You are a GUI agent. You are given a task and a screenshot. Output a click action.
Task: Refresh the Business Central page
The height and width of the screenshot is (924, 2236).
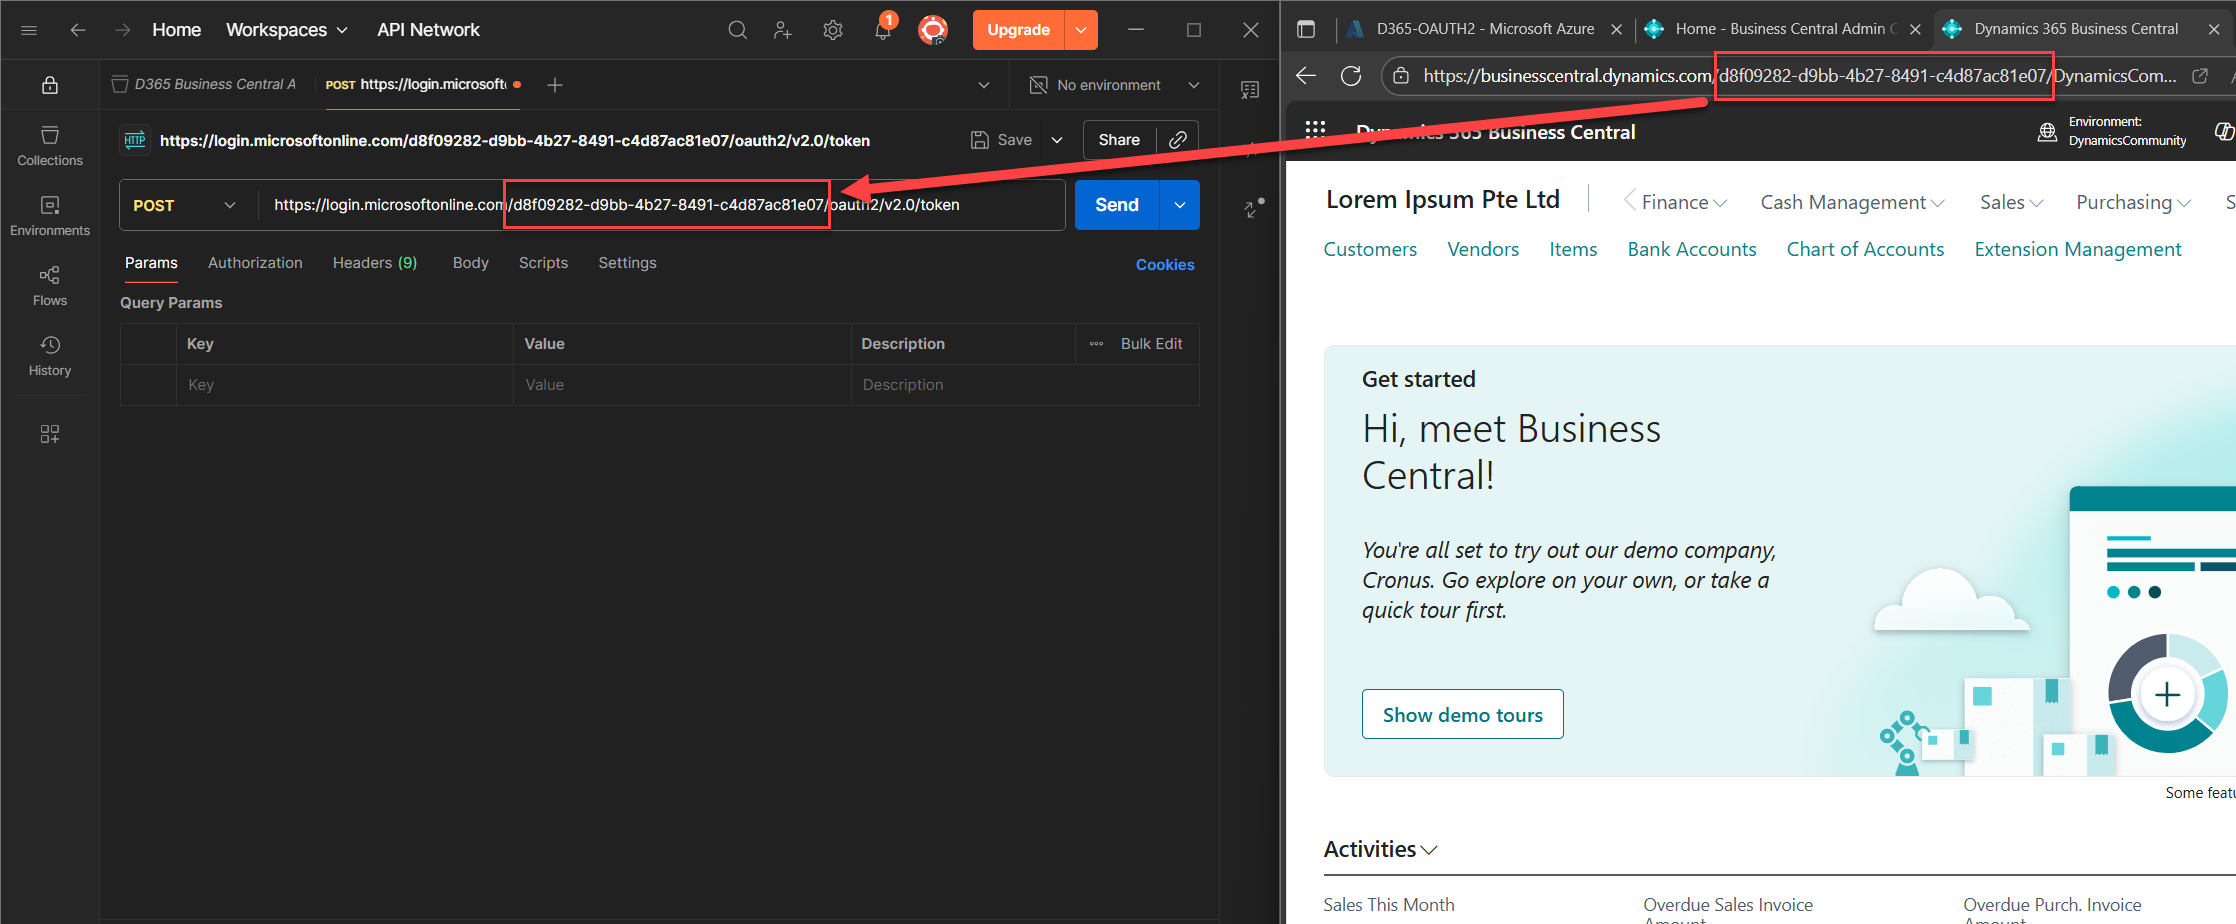pyautogui.click(x=1351, y=76)
